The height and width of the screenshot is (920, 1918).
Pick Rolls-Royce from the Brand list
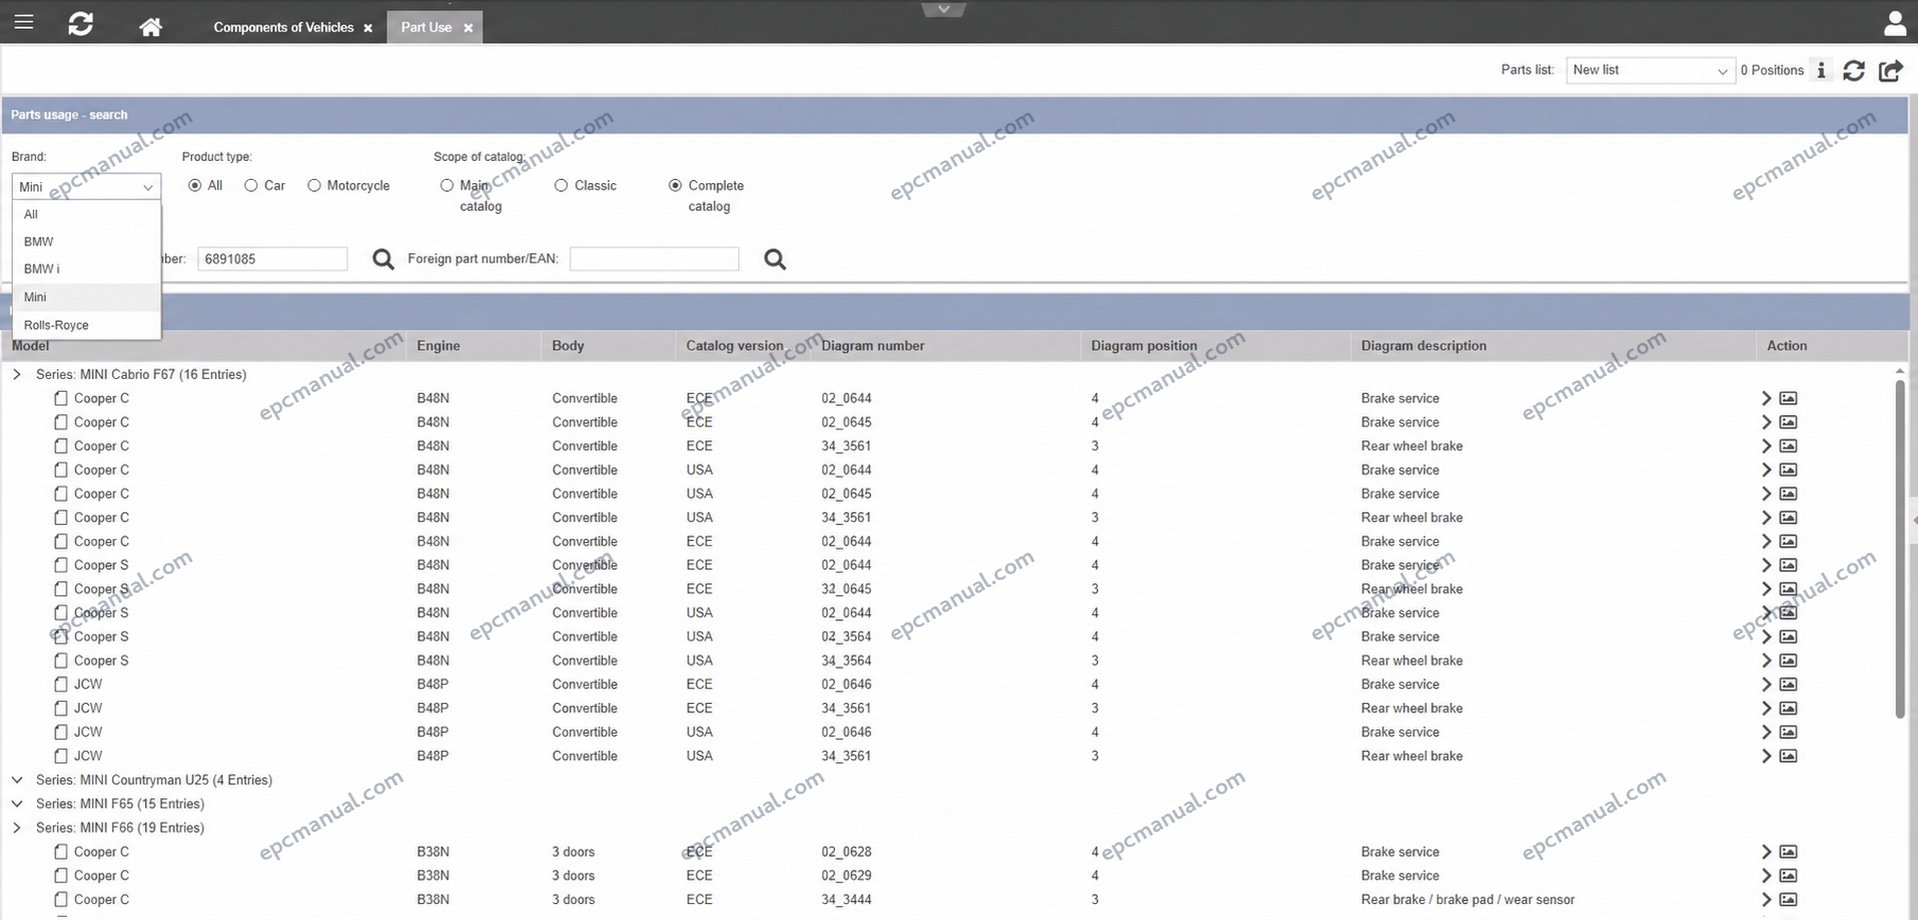87,325
